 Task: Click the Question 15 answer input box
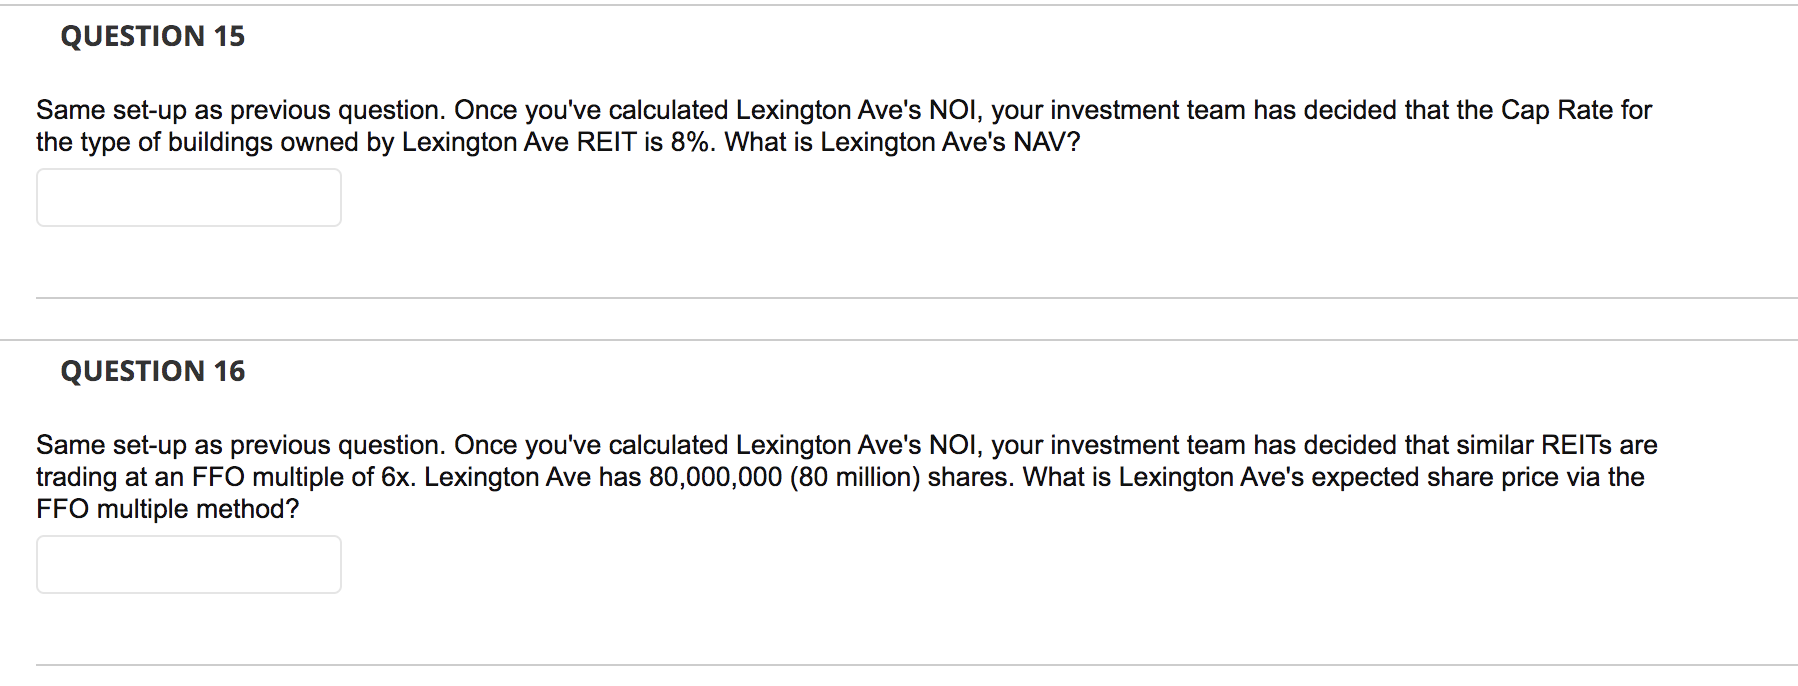(x=189, y=197)
